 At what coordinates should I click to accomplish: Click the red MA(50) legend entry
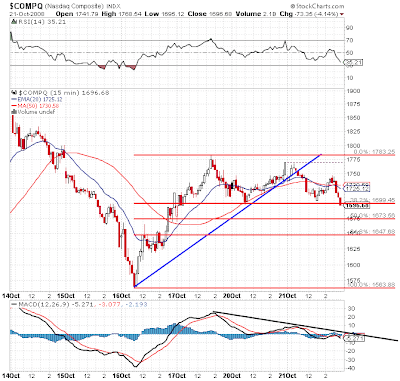coord(35,106)
